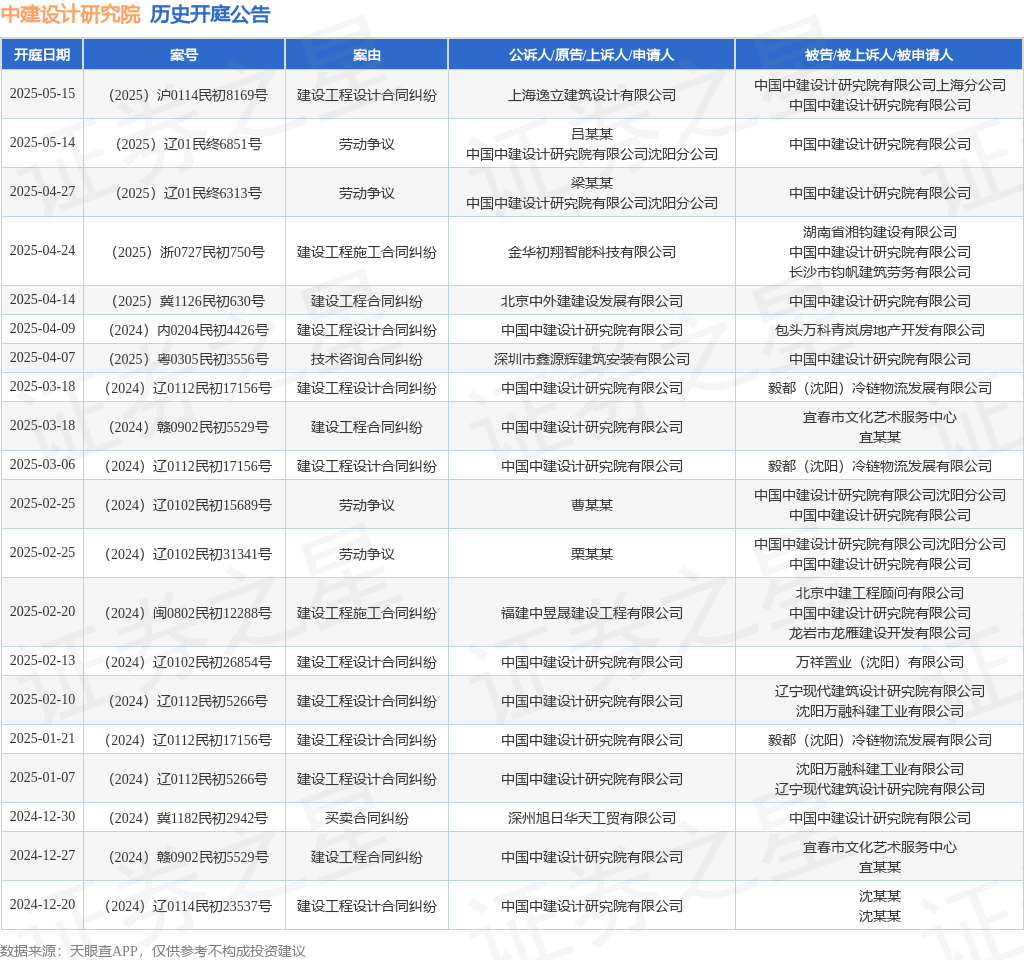Click the date 2025-02-20
The width and height of the screenshot is (1024, 960).
[42, 611]
